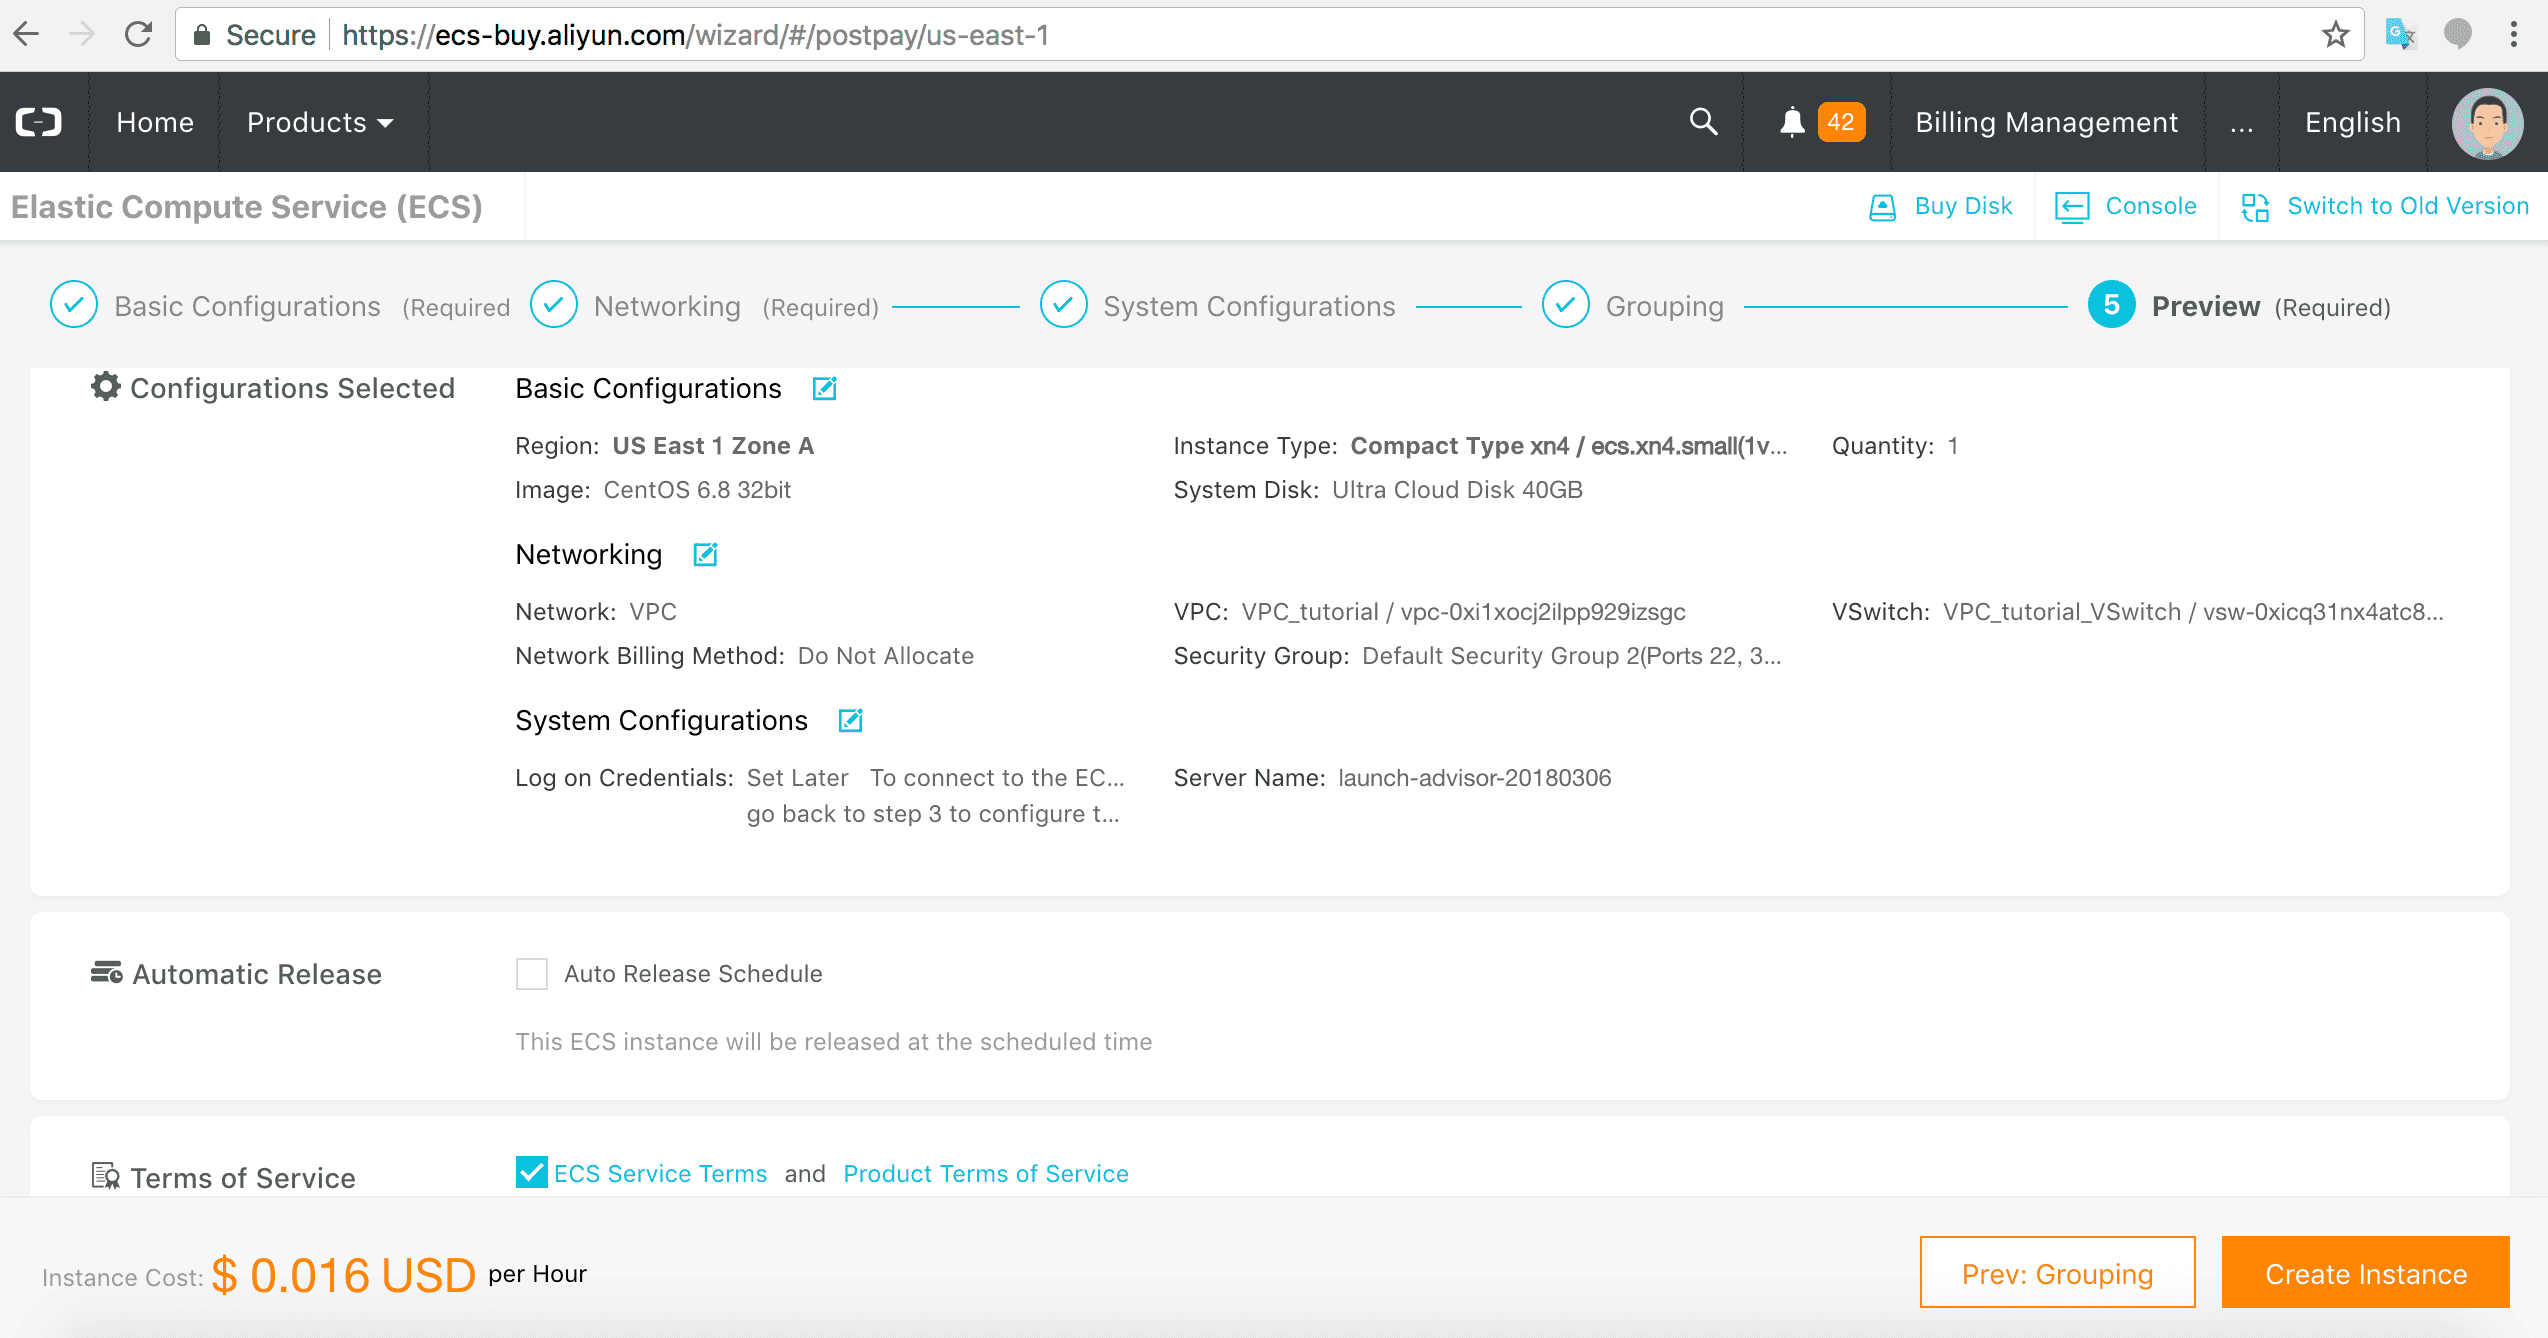This screenshot has height=1338, width=2548.
Task: Click the Alibaba Cloud logo icon
Action: click(39, 122)
